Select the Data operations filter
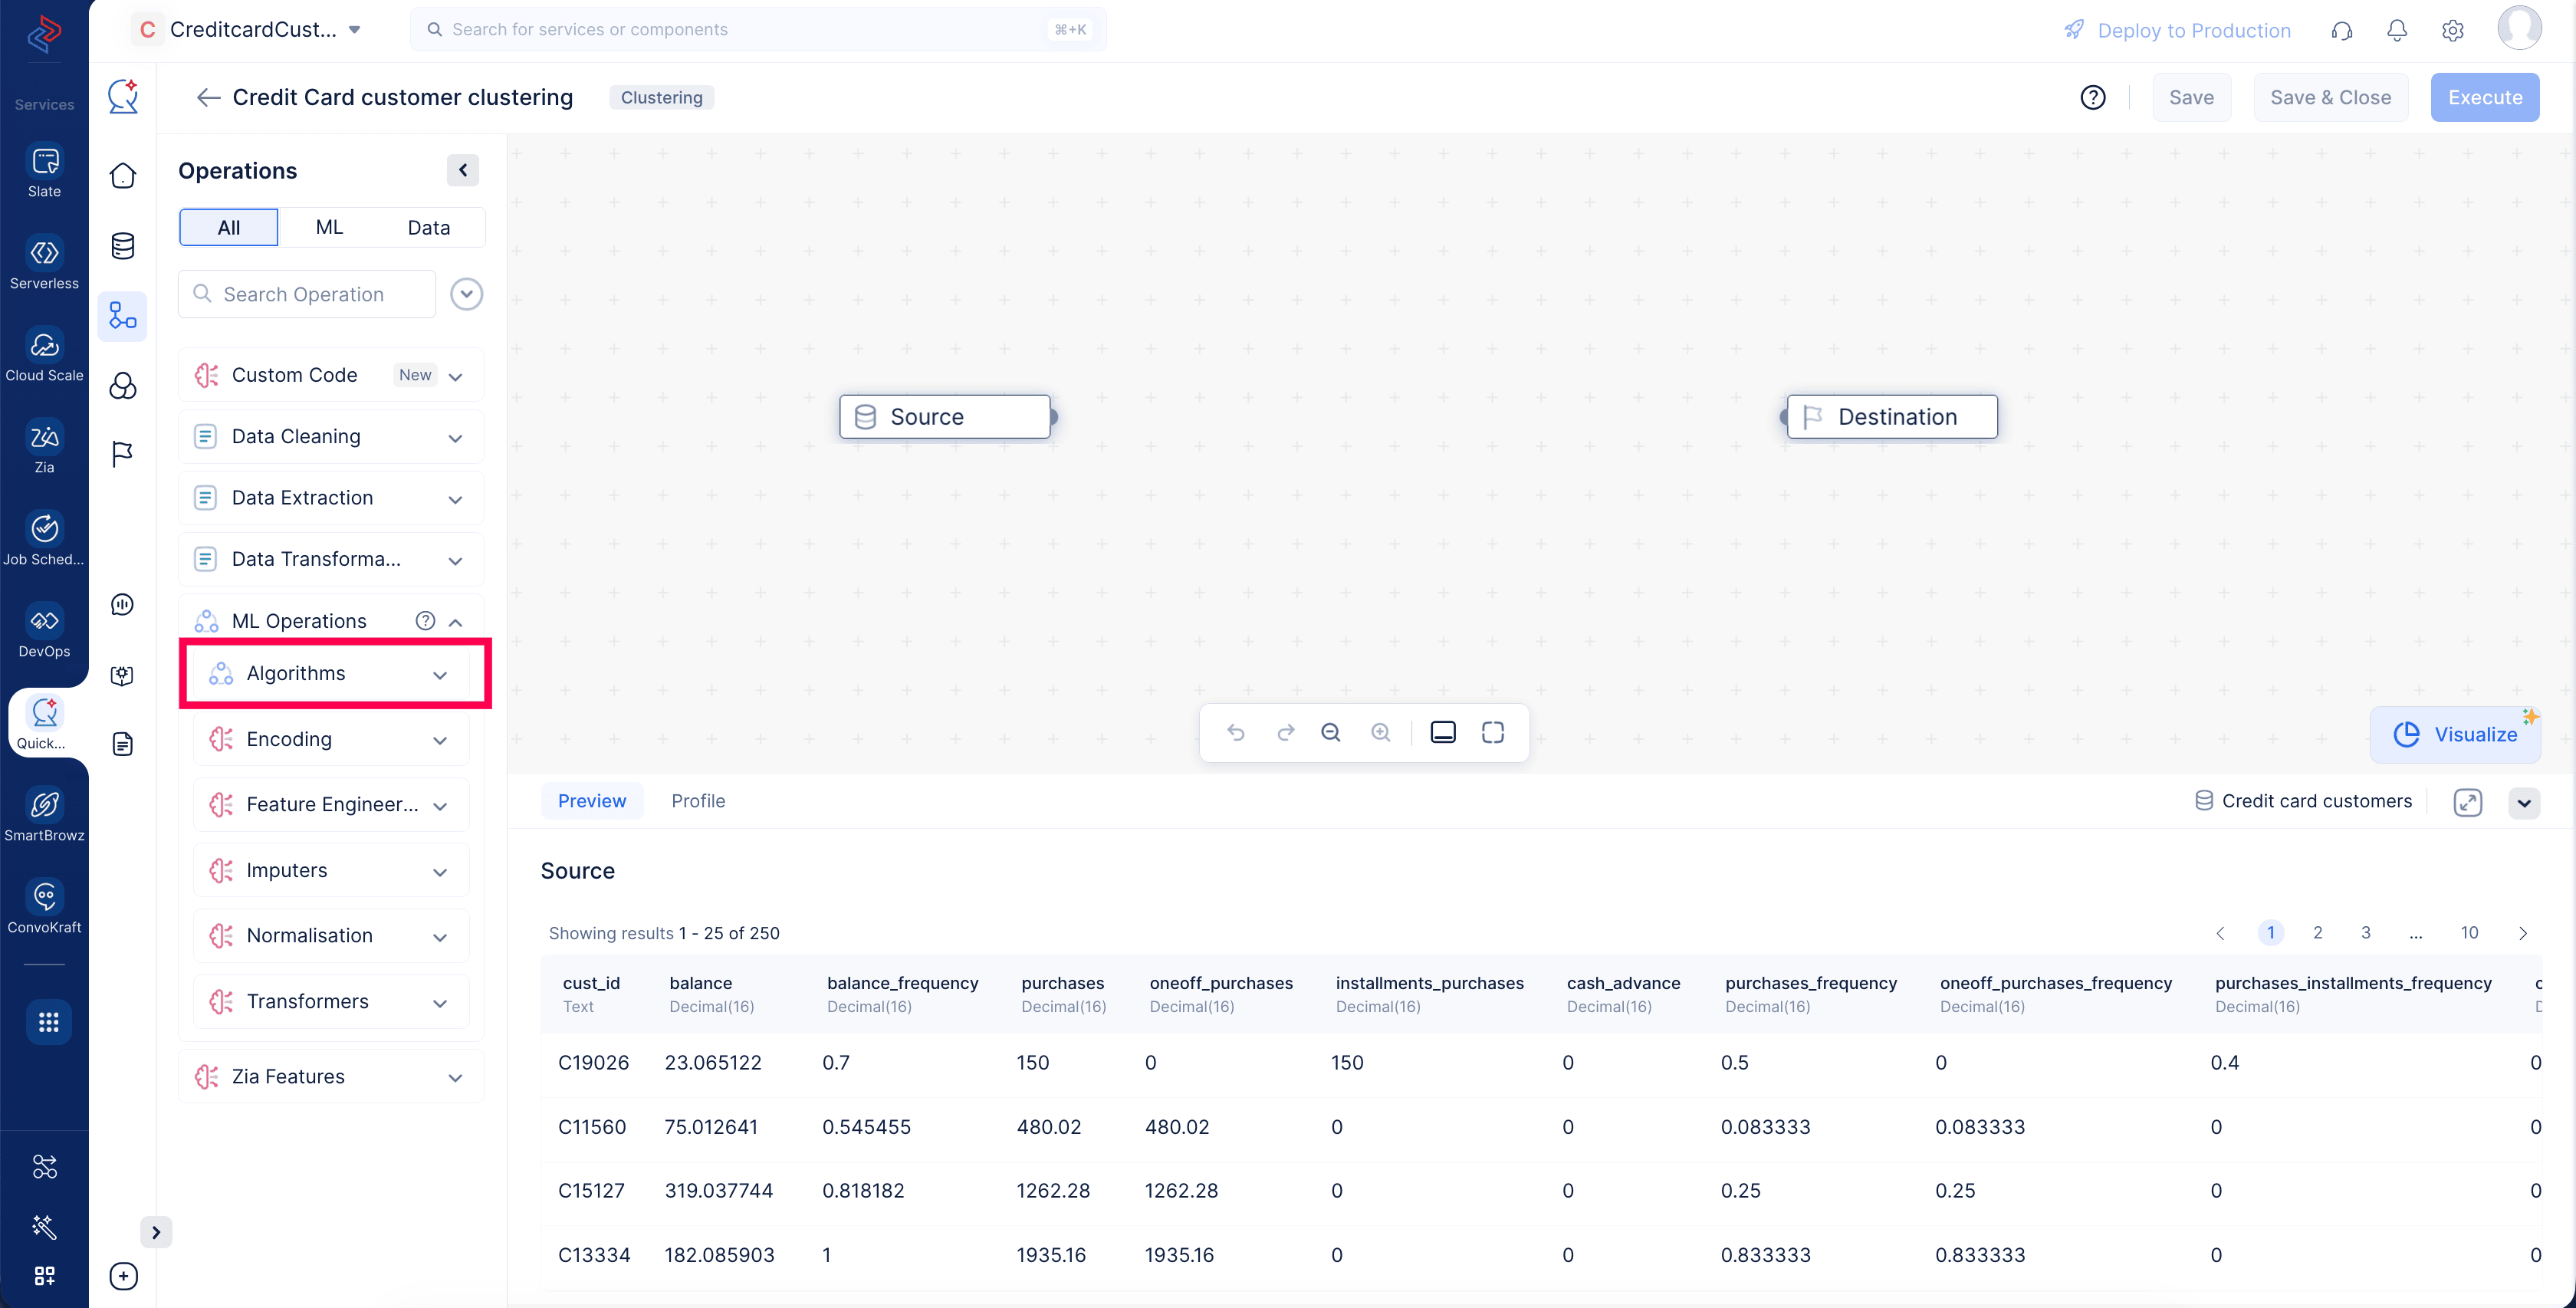Image resolution: width=2576 pixels, height=1308 pixels. (429, 227)
